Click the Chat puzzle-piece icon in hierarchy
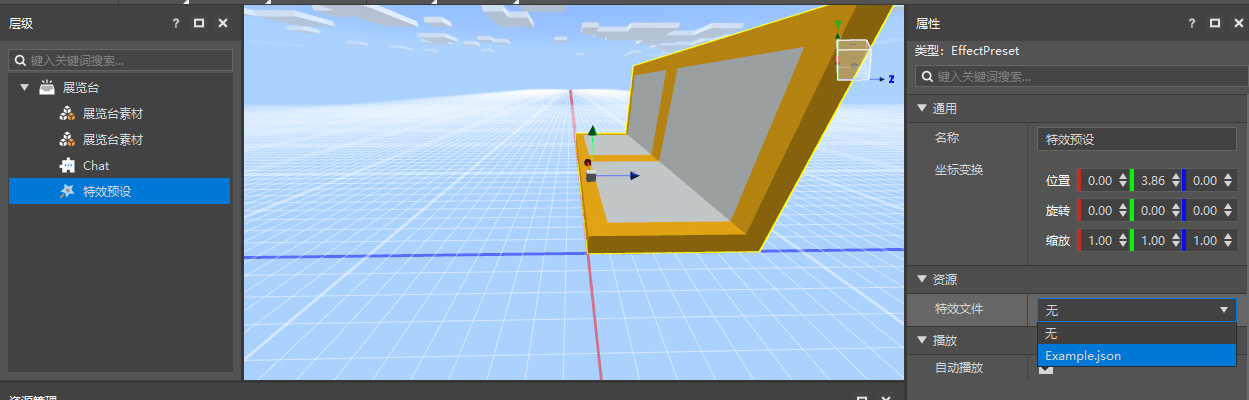Screen dimensions: 1249x400 tap(67, 165)
